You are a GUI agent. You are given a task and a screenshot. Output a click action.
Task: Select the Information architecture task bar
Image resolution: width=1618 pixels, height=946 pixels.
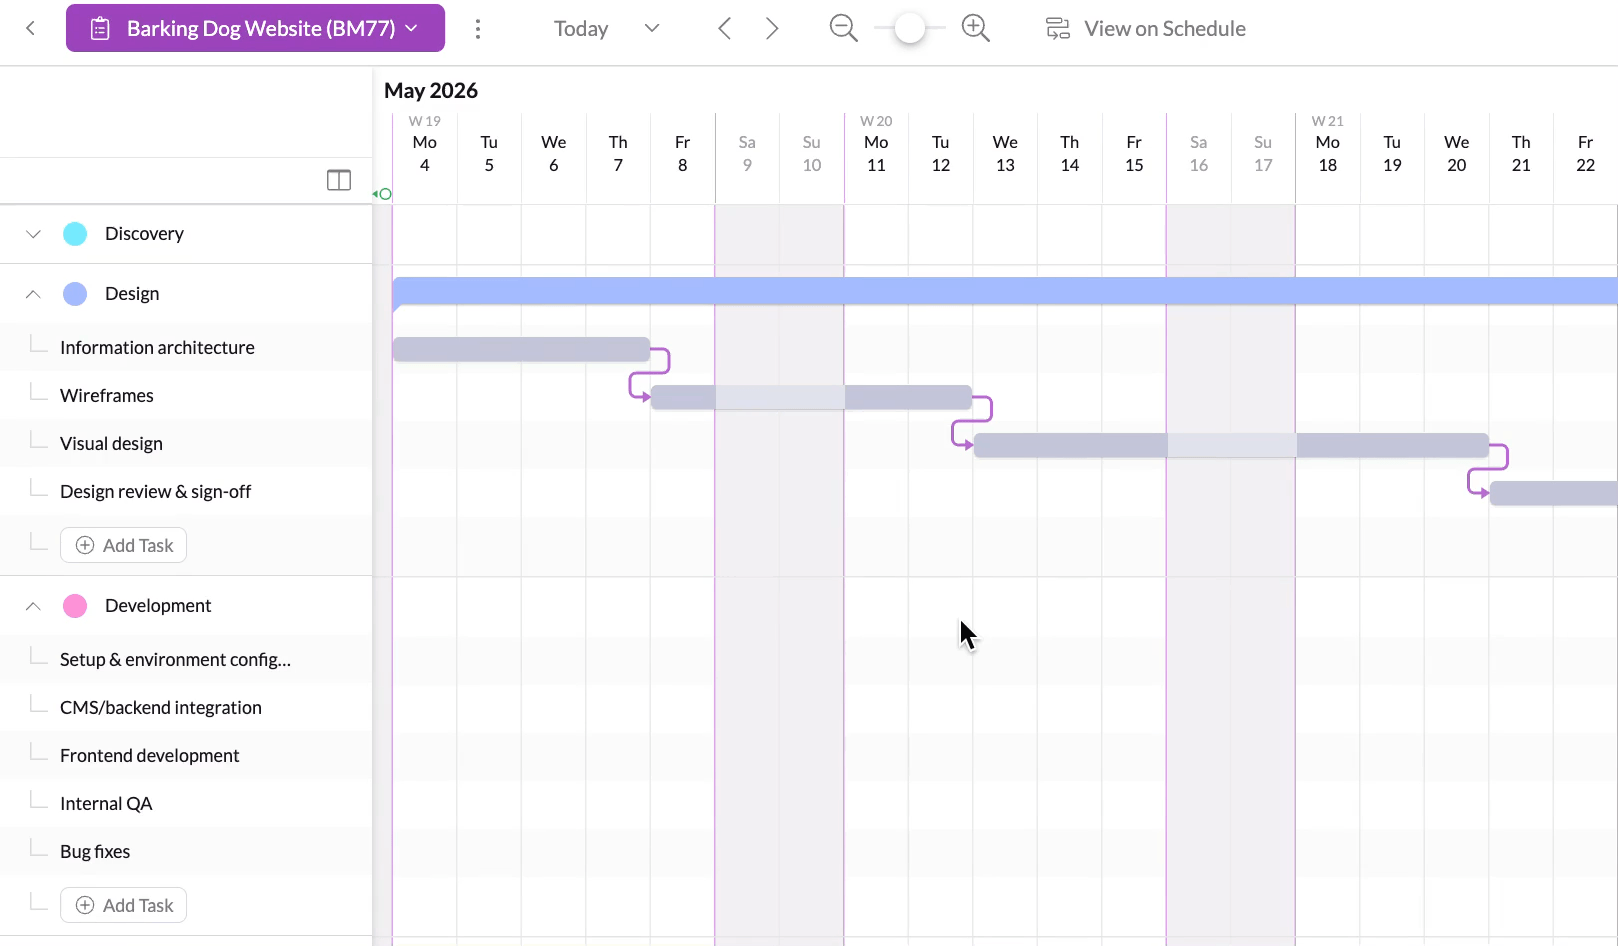[521, 349]
